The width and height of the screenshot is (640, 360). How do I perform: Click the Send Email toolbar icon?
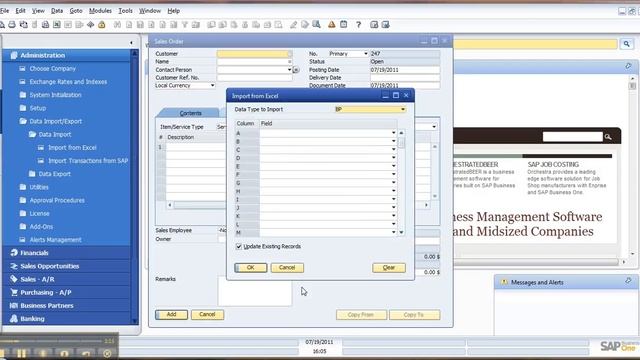pyautogui.click(x=23, y=25)
